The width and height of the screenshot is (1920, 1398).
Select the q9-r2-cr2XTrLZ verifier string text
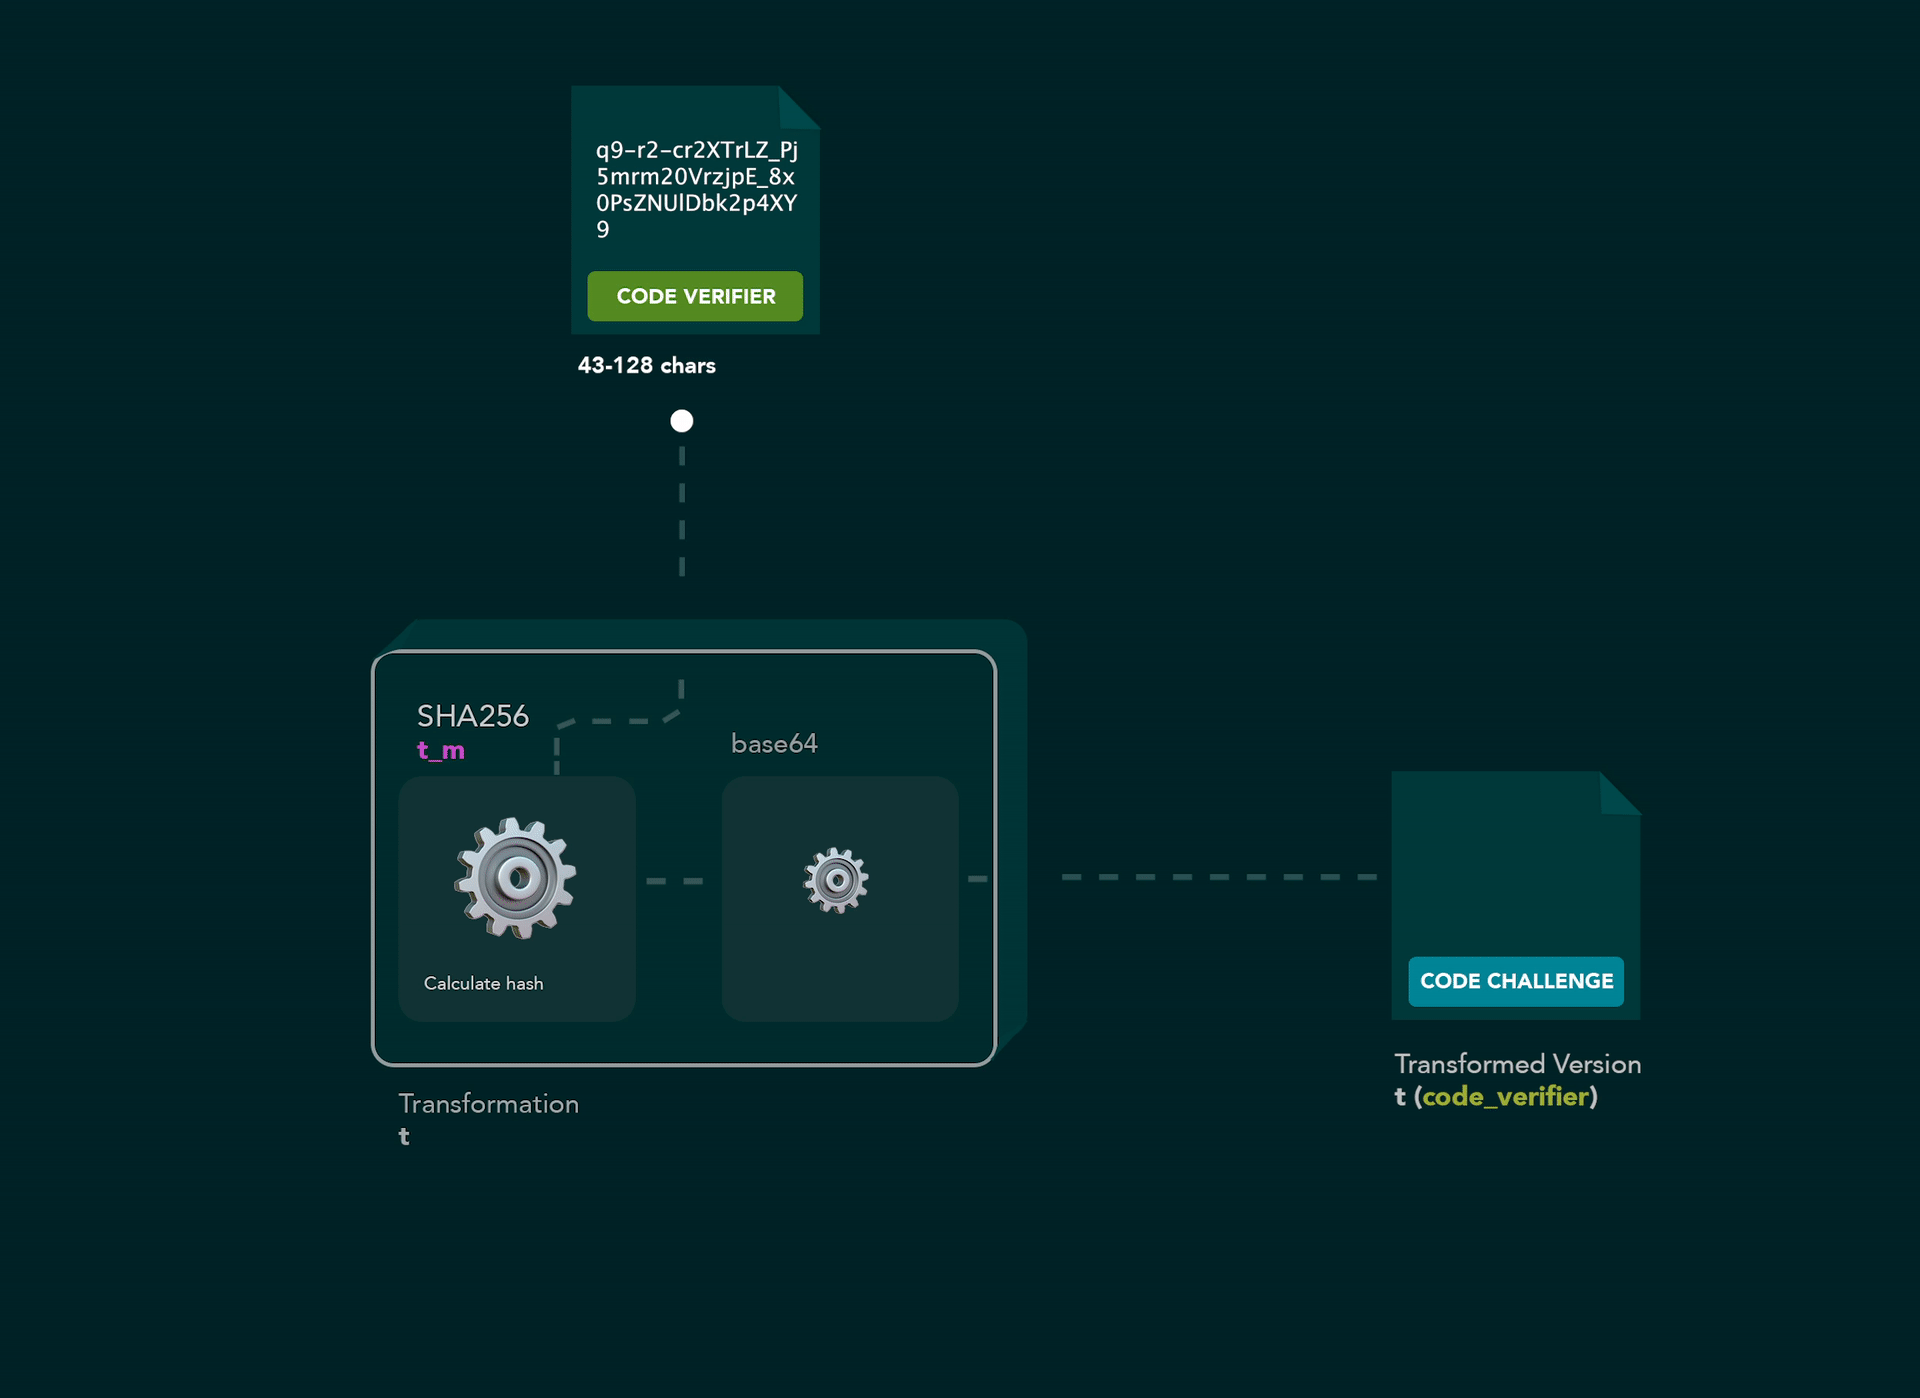pyautogui.click(x=695, y=192)
